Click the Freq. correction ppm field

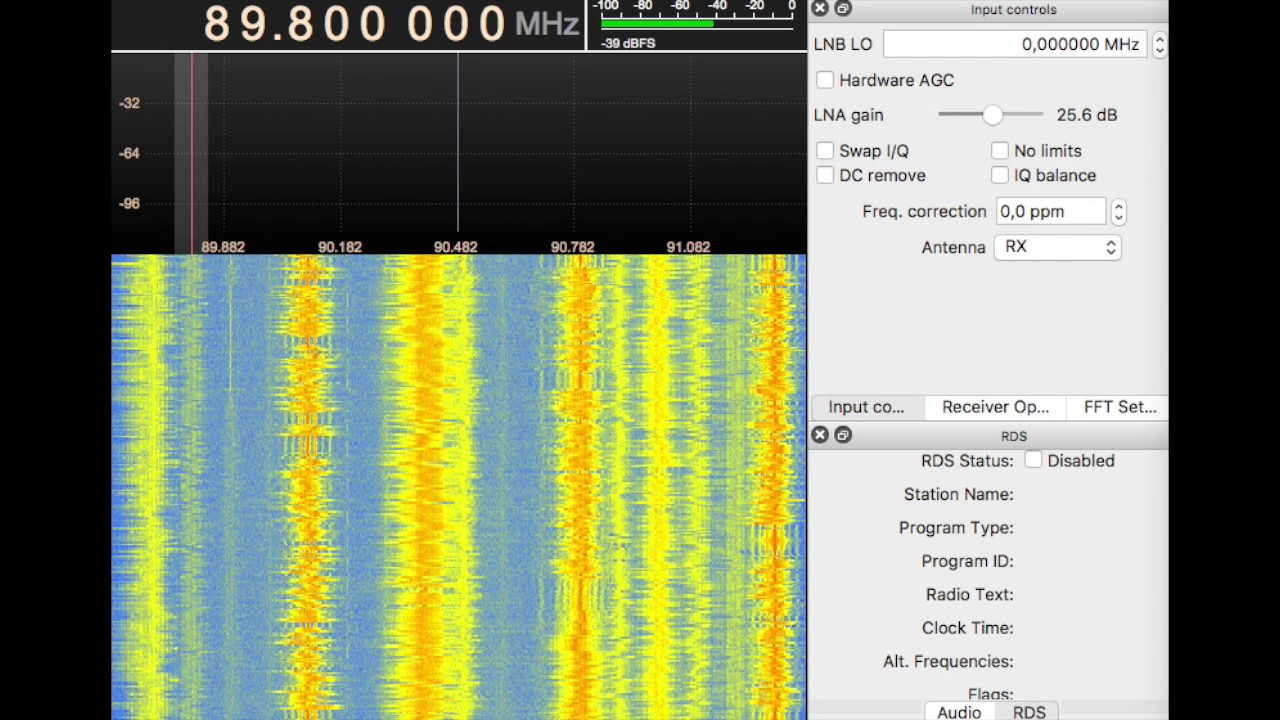[x=1052, y=212]
